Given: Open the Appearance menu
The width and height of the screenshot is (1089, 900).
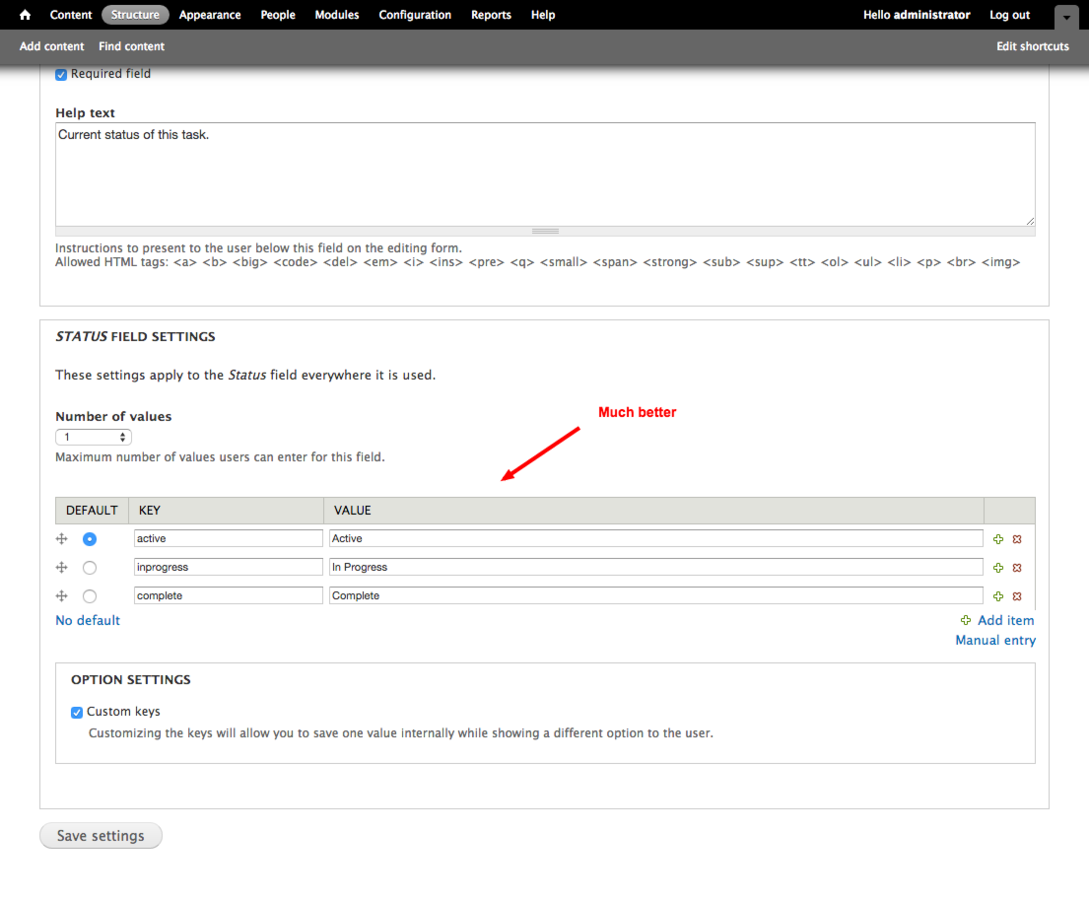Looking at the screenshot, I should (210, 15).
